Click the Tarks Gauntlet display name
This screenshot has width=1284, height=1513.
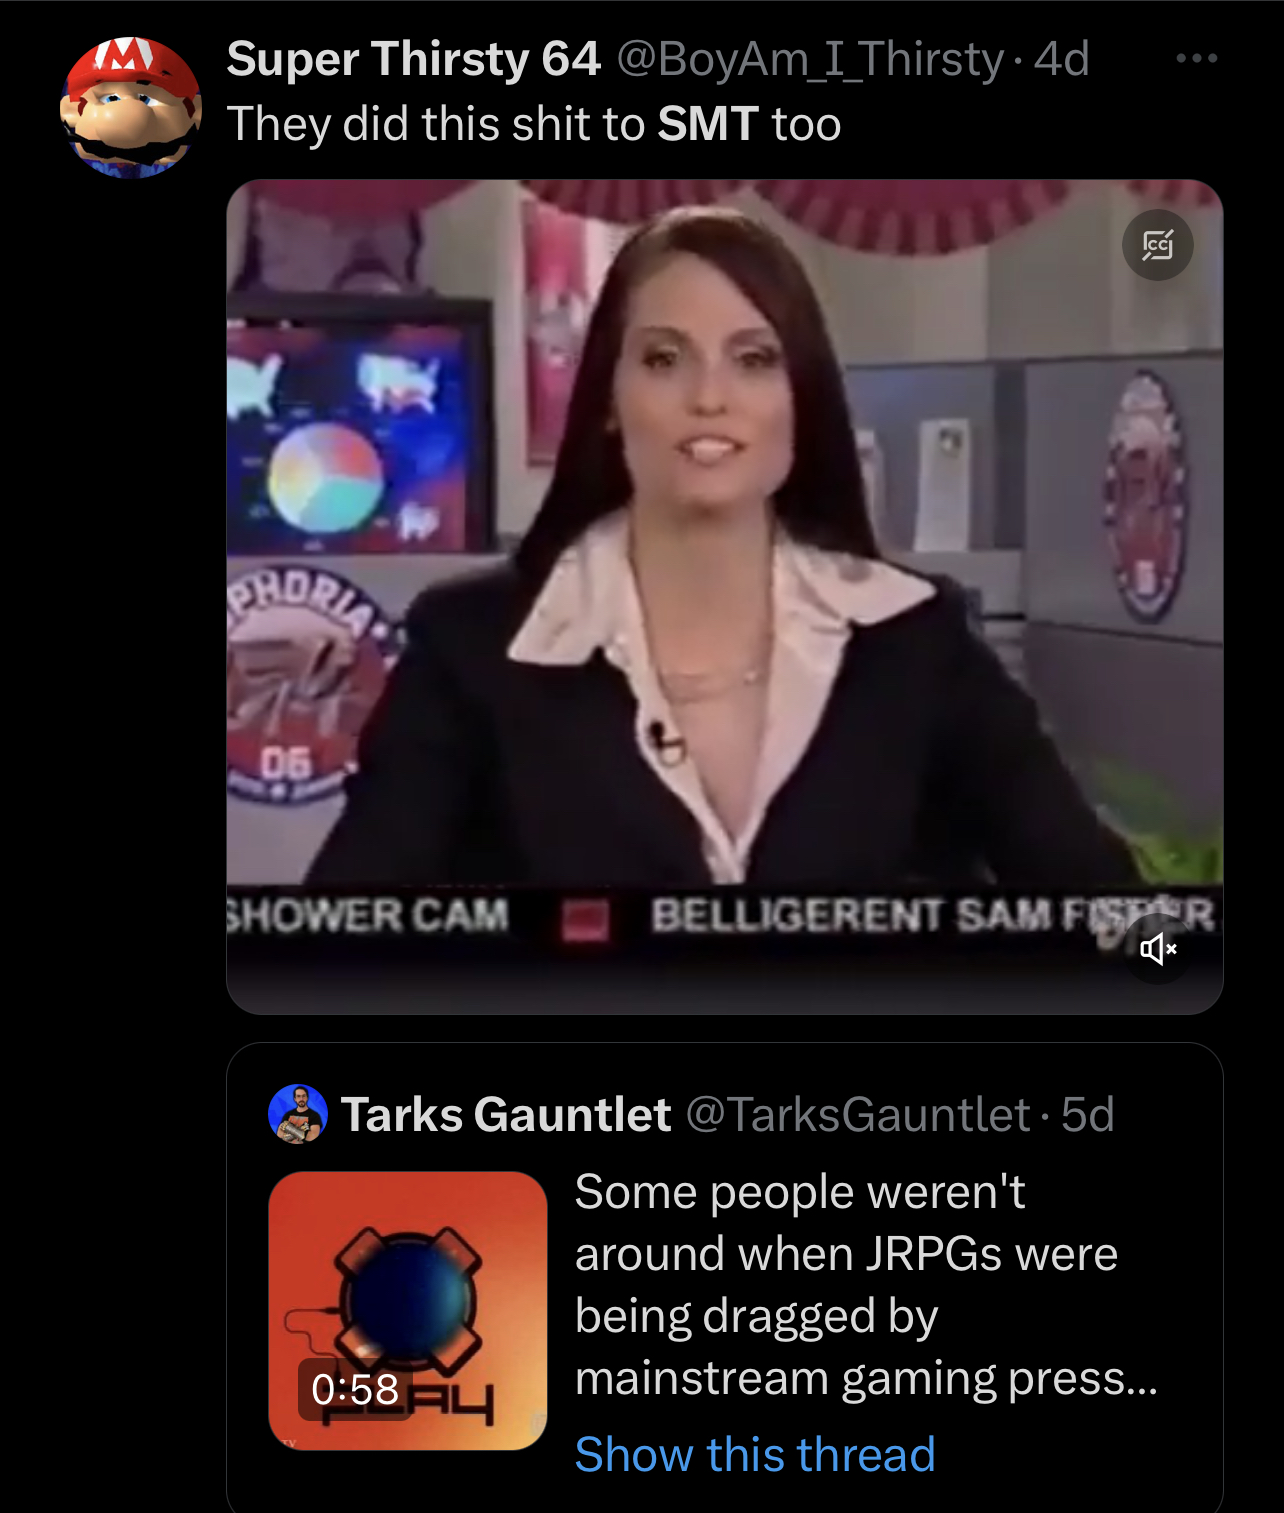pos(506,1115)
